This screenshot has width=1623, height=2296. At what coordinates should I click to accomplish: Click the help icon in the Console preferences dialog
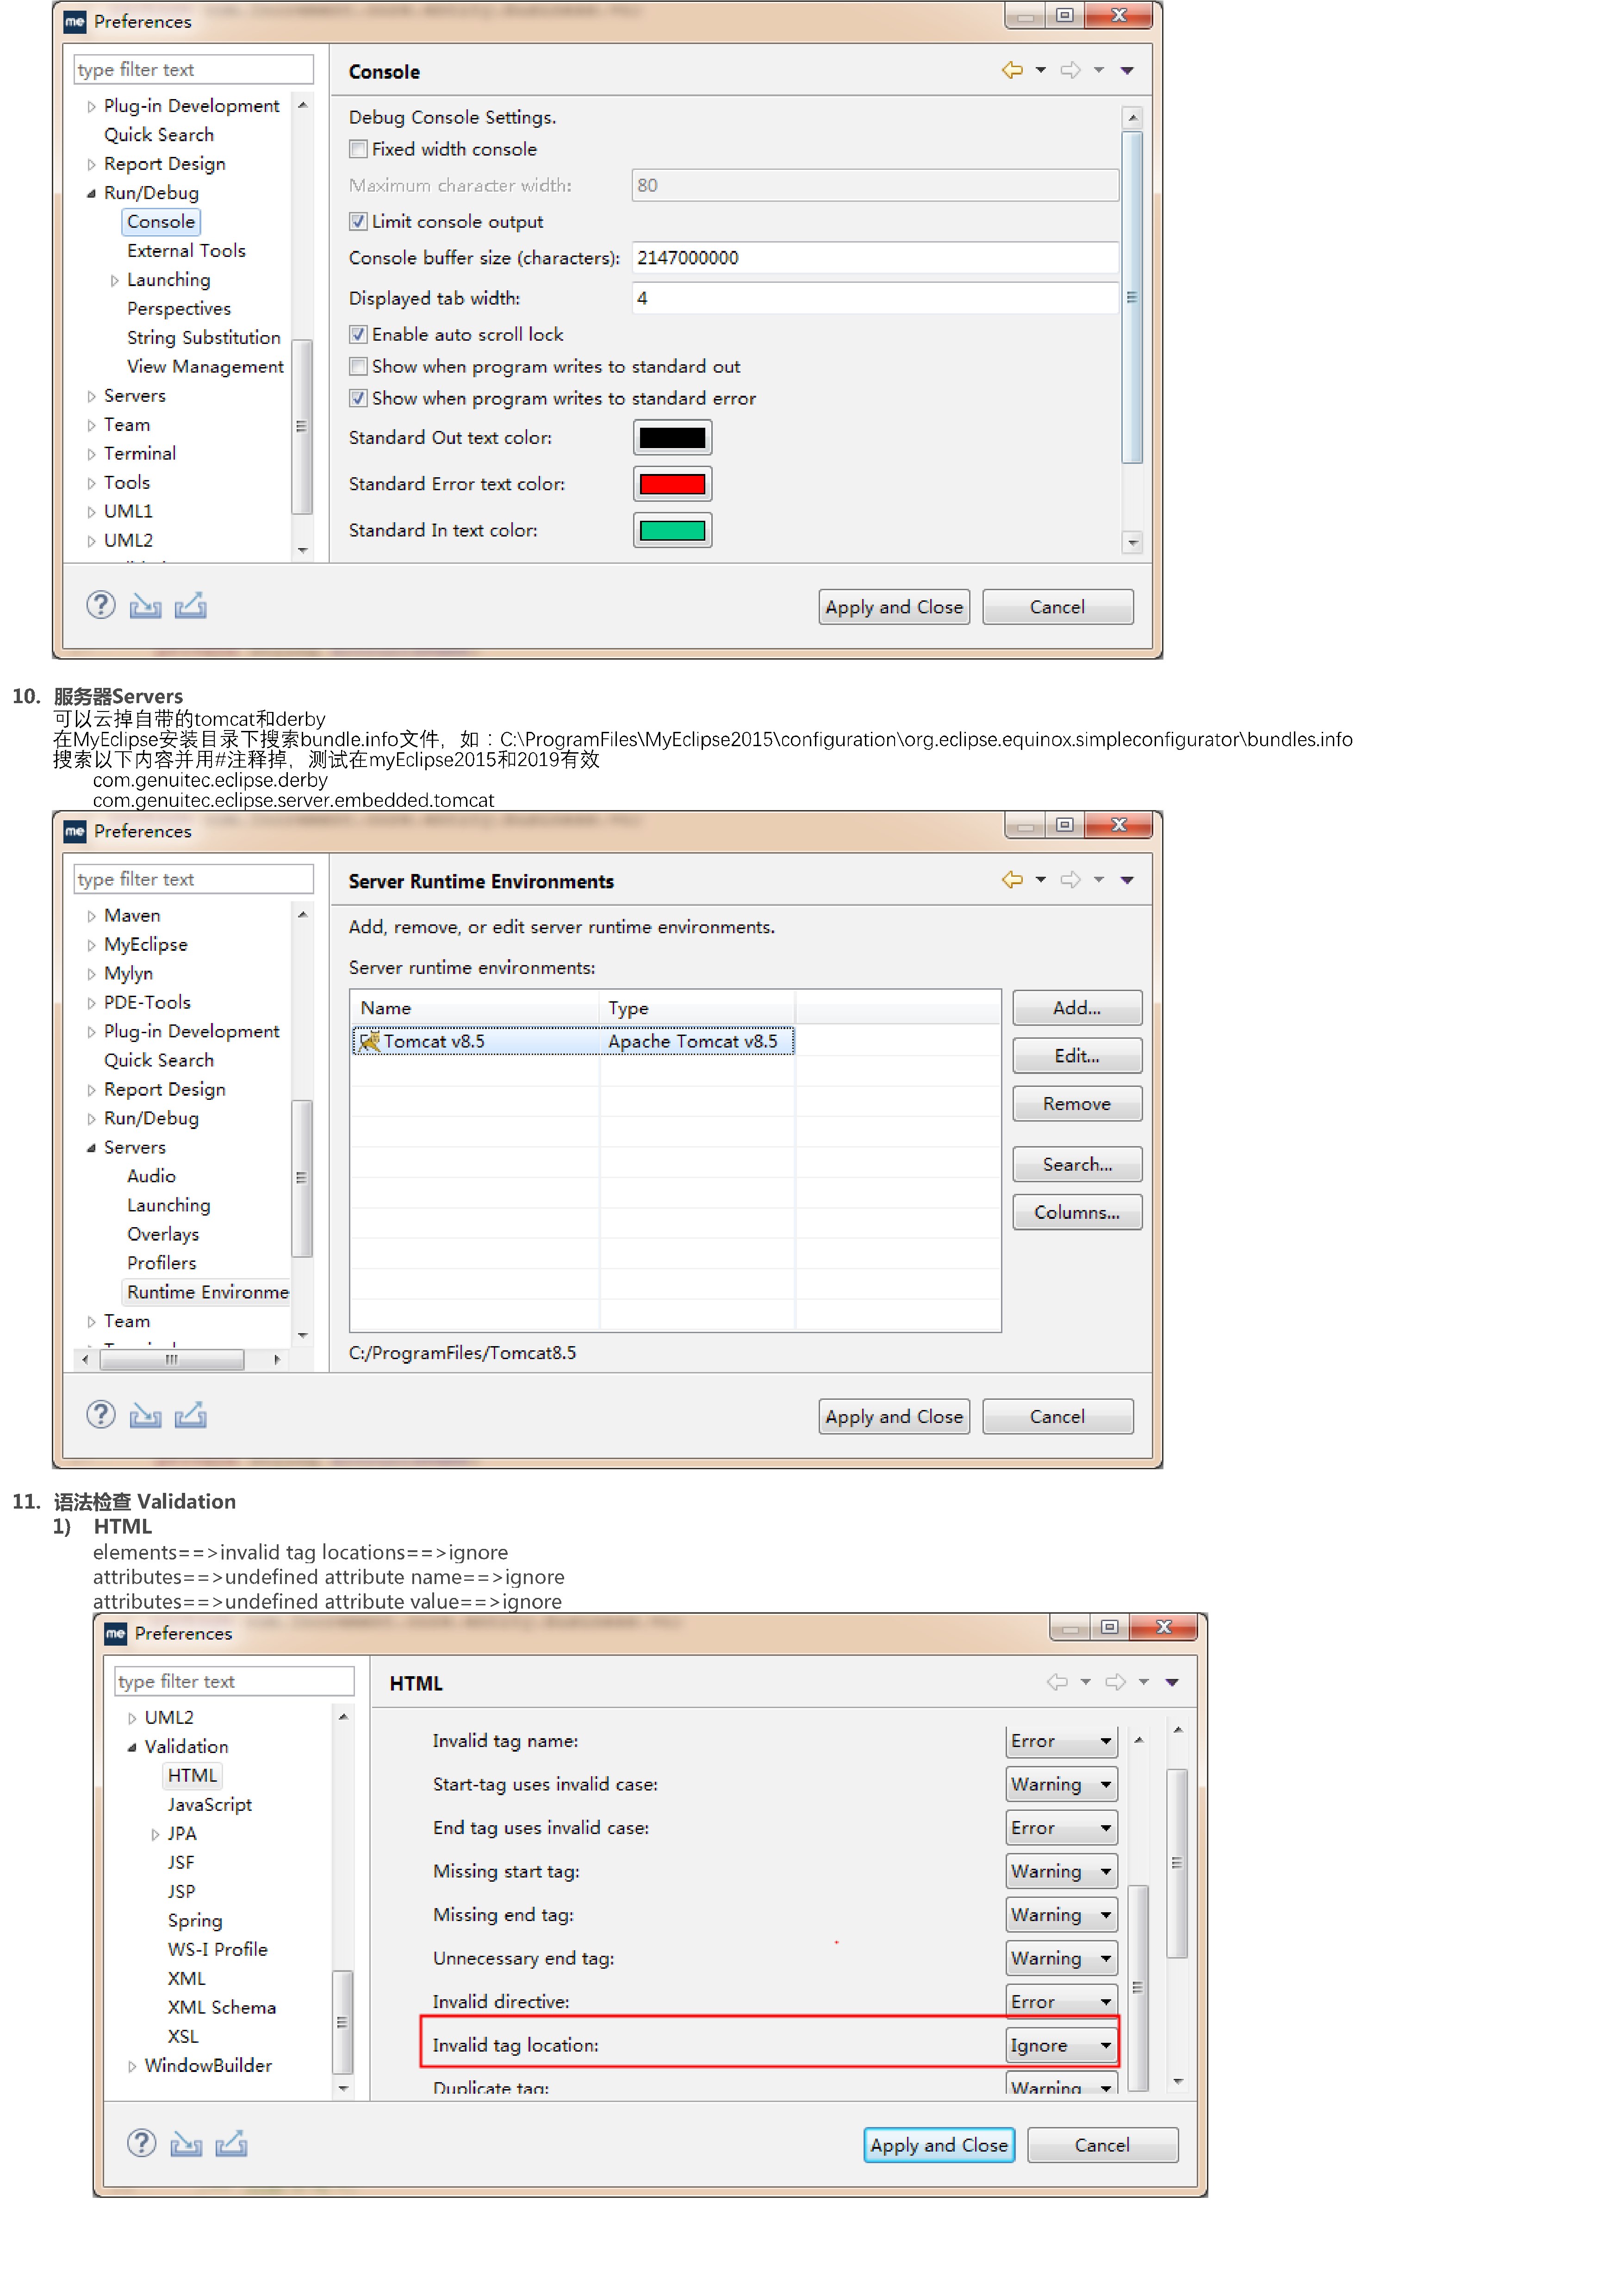(x=101, y=605)
